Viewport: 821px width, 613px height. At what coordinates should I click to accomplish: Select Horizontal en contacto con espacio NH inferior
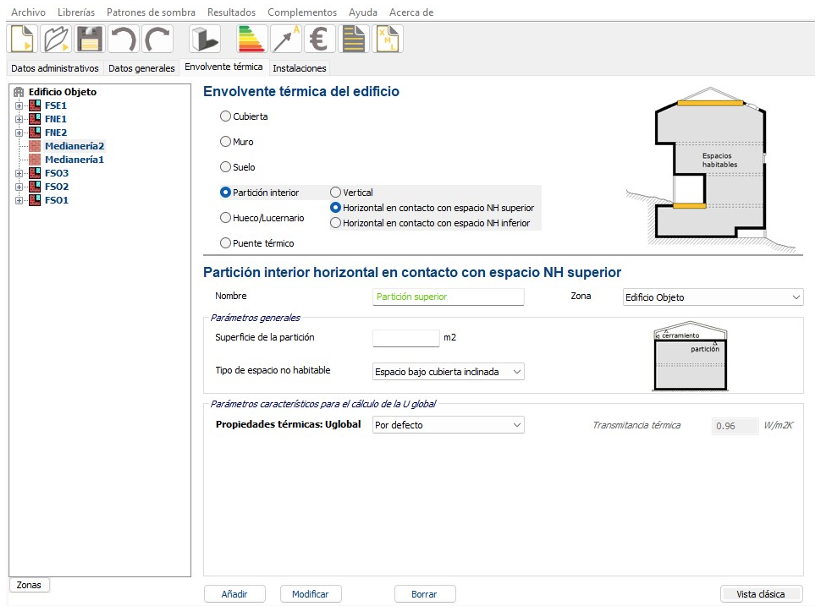(x=336, y=223)
